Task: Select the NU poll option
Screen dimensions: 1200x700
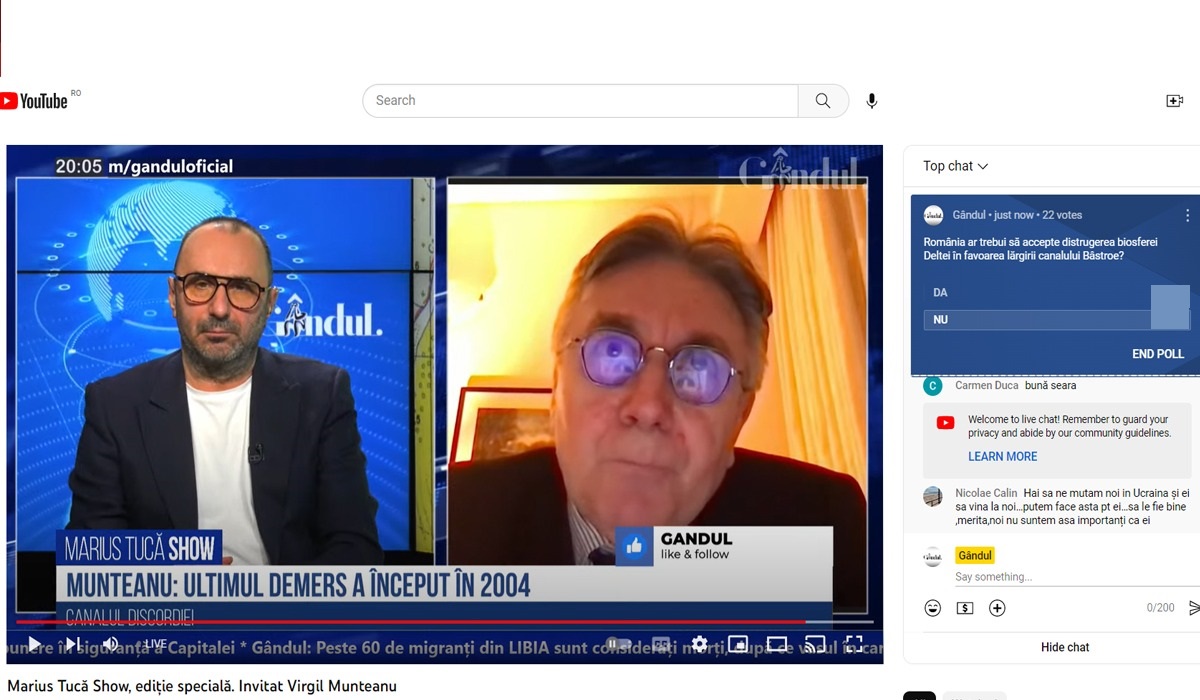Action: click(x=1057, y=320)
